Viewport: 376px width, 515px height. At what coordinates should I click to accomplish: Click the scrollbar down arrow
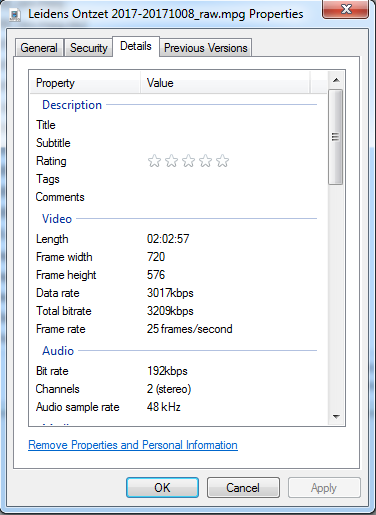(336, 416)
